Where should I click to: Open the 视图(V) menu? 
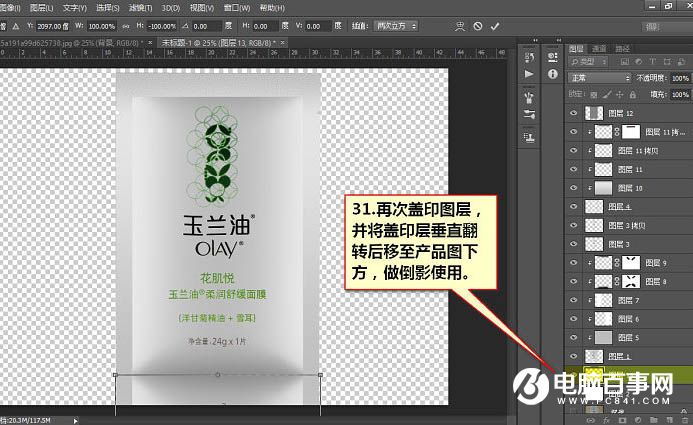pos(202,8)
